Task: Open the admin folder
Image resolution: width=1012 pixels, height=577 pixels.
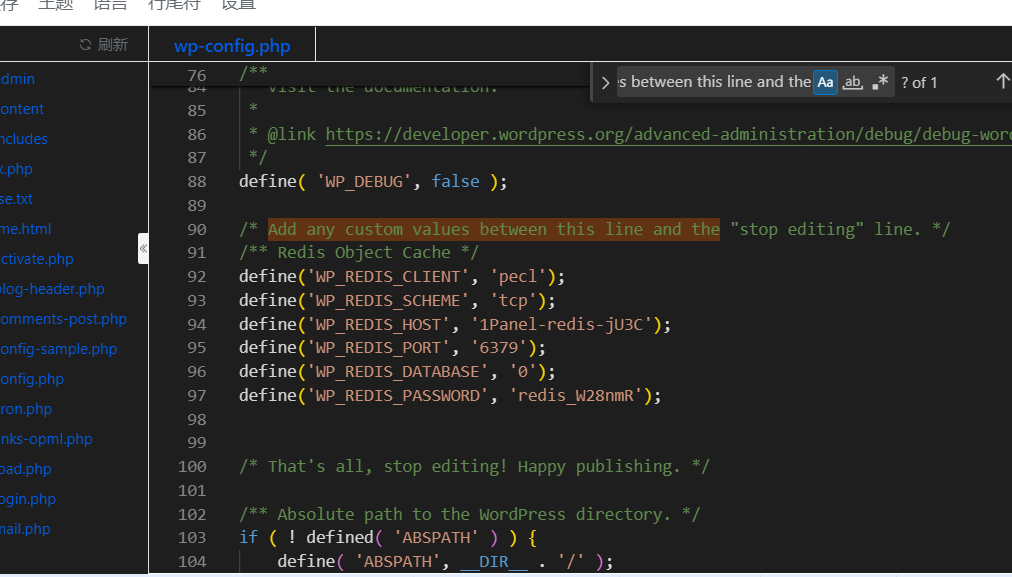Action: [x=17, y=79]
